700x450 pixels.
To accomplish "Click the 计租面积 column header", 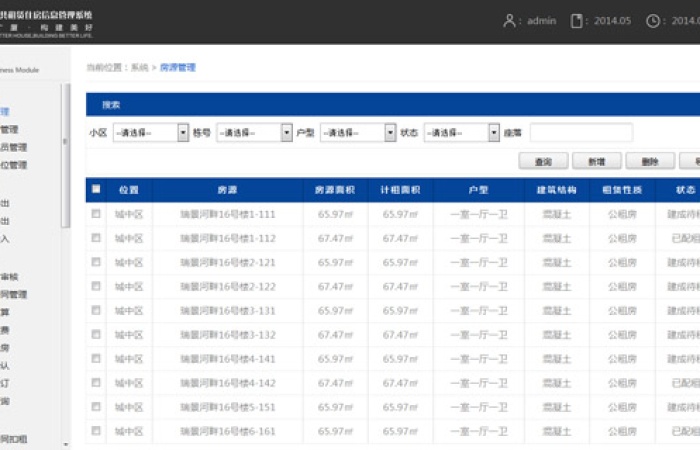I will coord(400,190).
